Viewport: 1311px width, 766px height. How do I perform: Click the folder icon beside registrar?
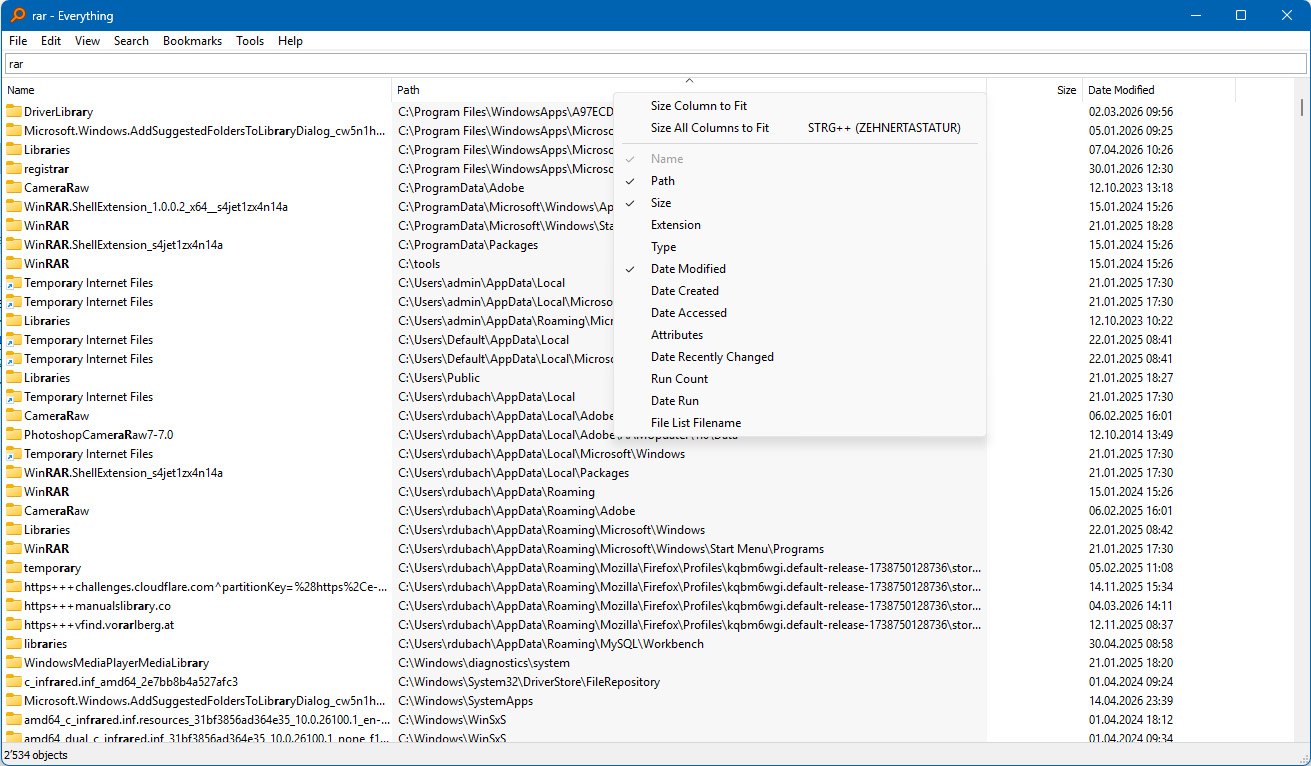pos(14,169)
